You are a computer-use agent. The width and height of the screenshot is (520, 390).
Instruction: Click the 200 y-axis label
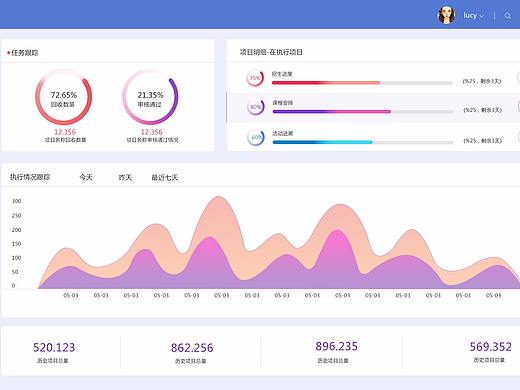pos(17,230)
